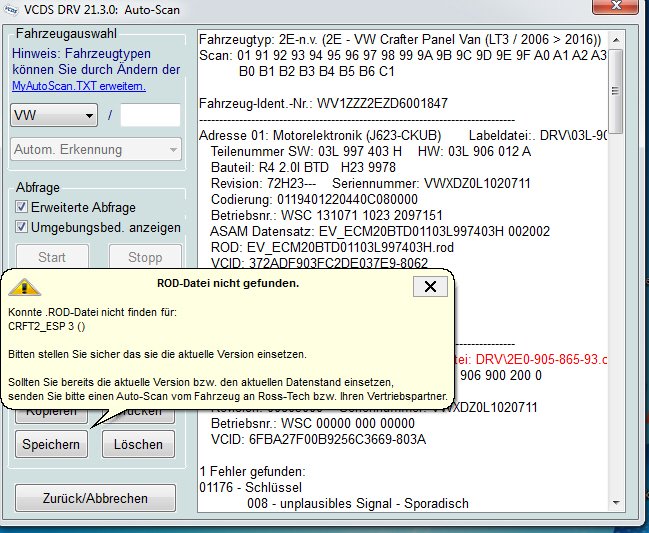
Task: Uncheck Umgebungsbed. anzeigen option
Action: [x=21, y=227]
